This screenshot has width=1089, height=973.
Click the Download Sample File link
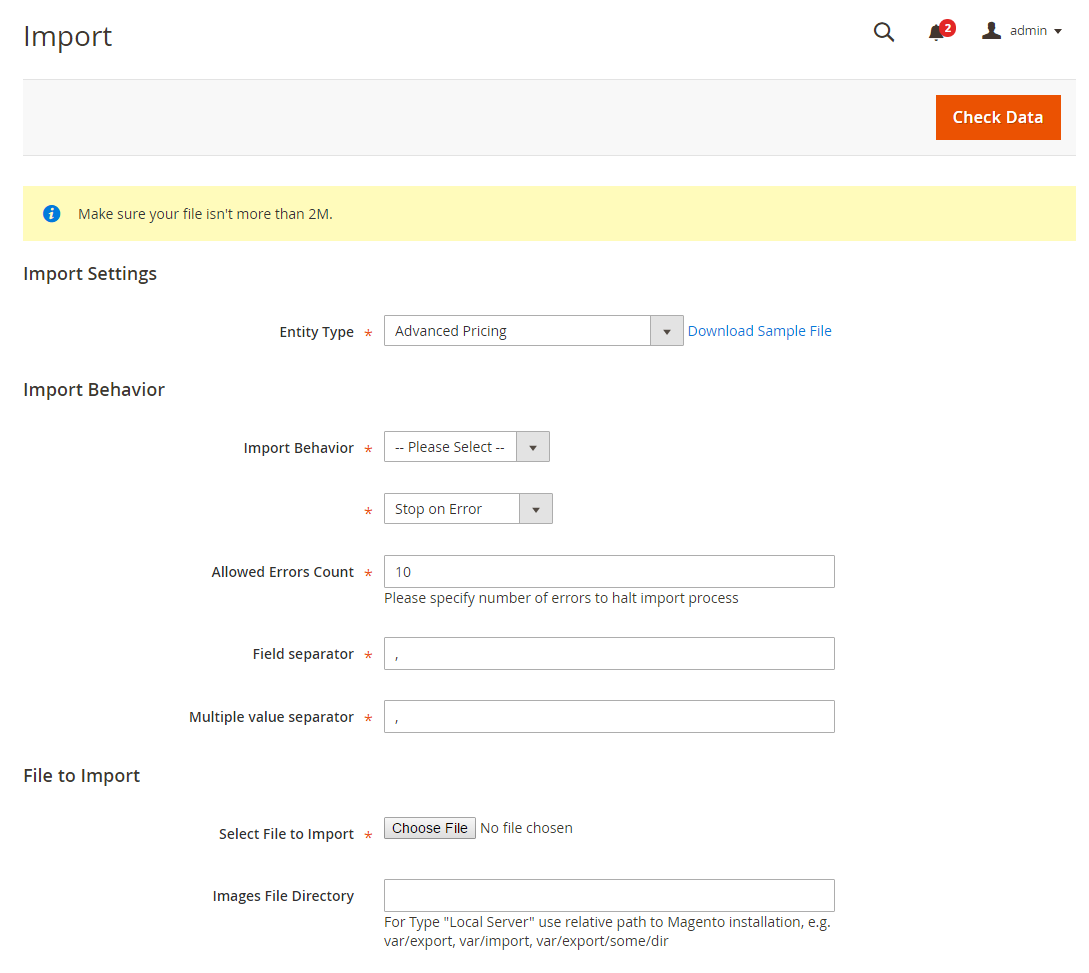pos(759,331)
